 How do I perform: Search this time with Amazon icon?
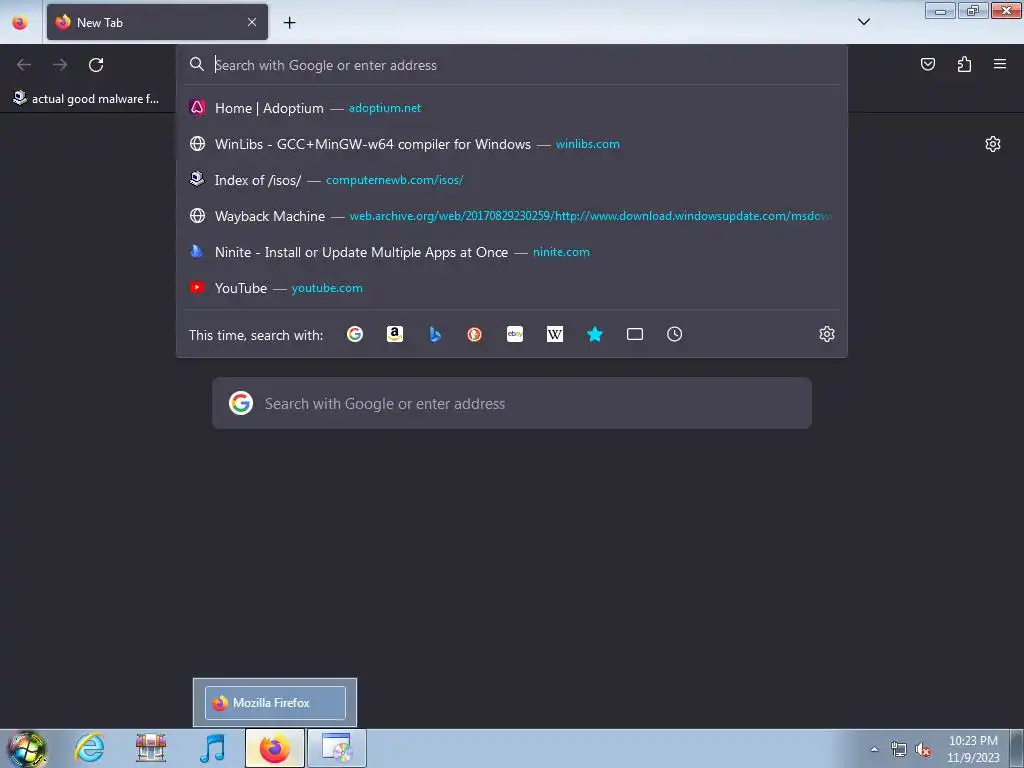[394, 334]
